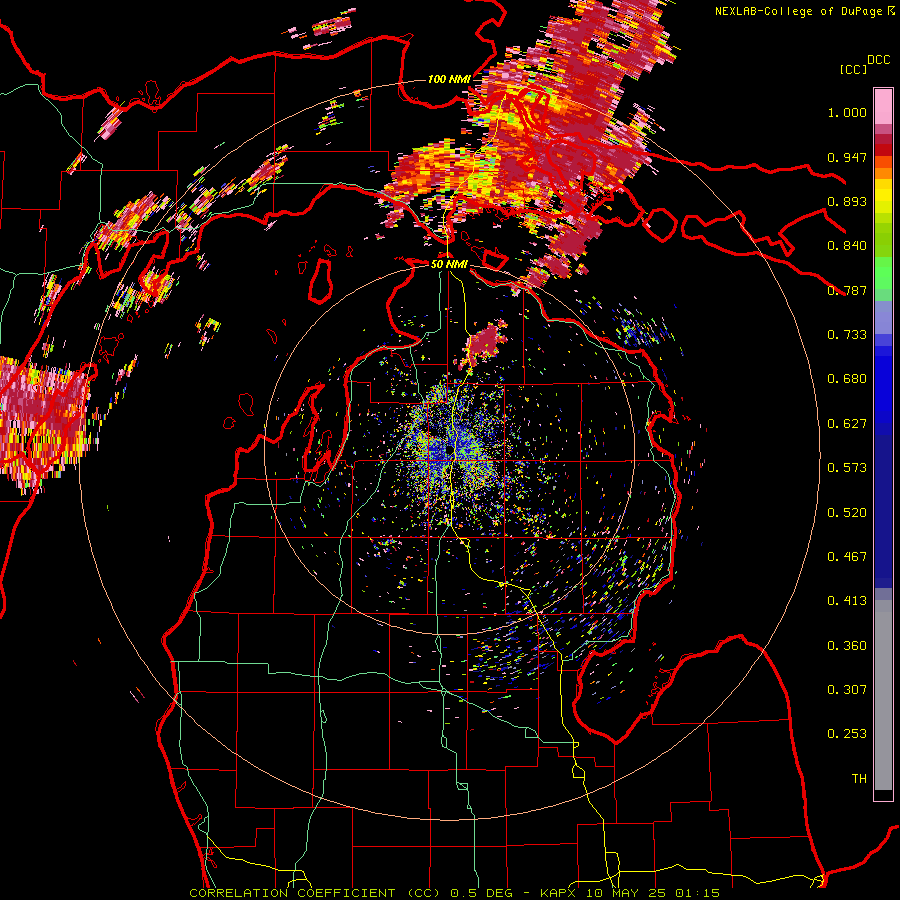
Task: Click the 0.947 scale value
Action: point(847,157)
